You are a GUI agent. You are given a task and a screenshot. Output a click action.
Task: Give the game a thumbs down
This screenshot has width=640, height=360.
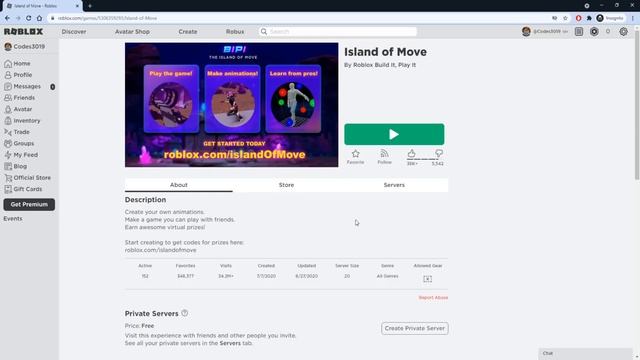click(439, 153)
